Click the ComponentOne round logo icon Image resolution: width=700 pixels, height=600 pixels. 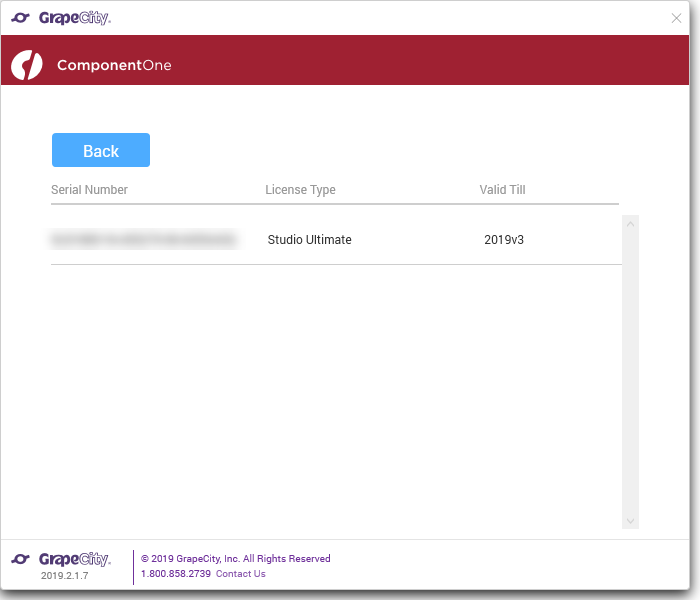(x=27, y=65)
